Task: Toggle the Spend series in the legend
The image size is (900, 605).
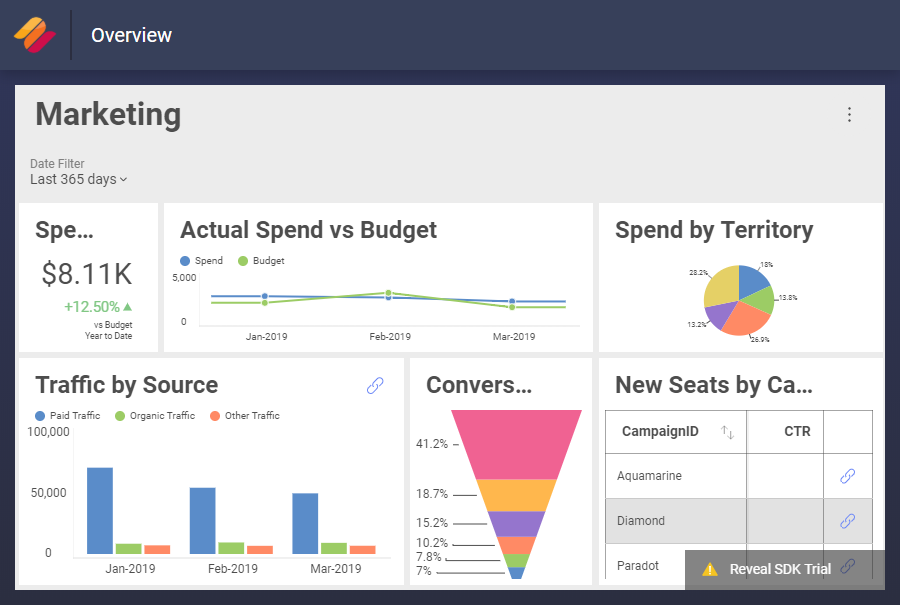Action: coord(203,260)
